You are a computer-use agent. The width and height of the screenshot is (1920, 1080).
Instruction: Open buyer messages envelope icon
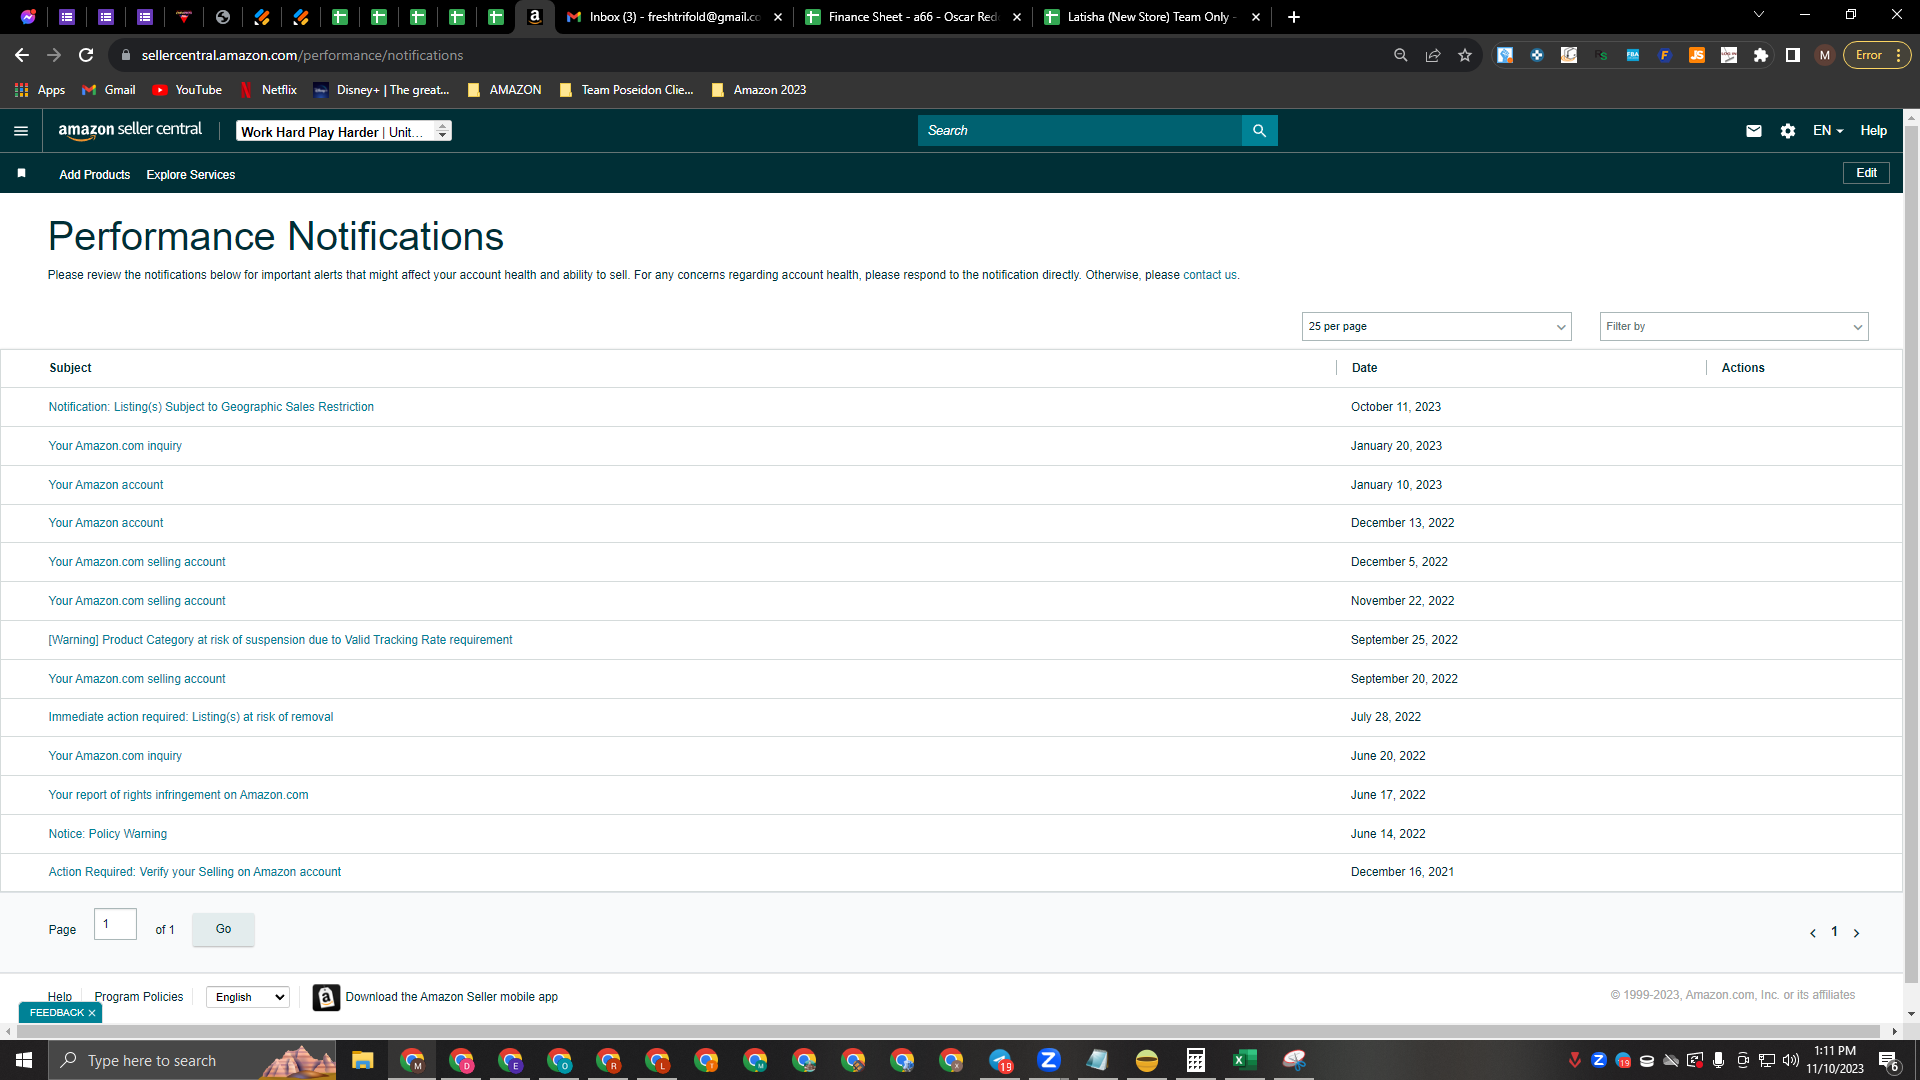pyautogui.click(x=1753, y=131)
